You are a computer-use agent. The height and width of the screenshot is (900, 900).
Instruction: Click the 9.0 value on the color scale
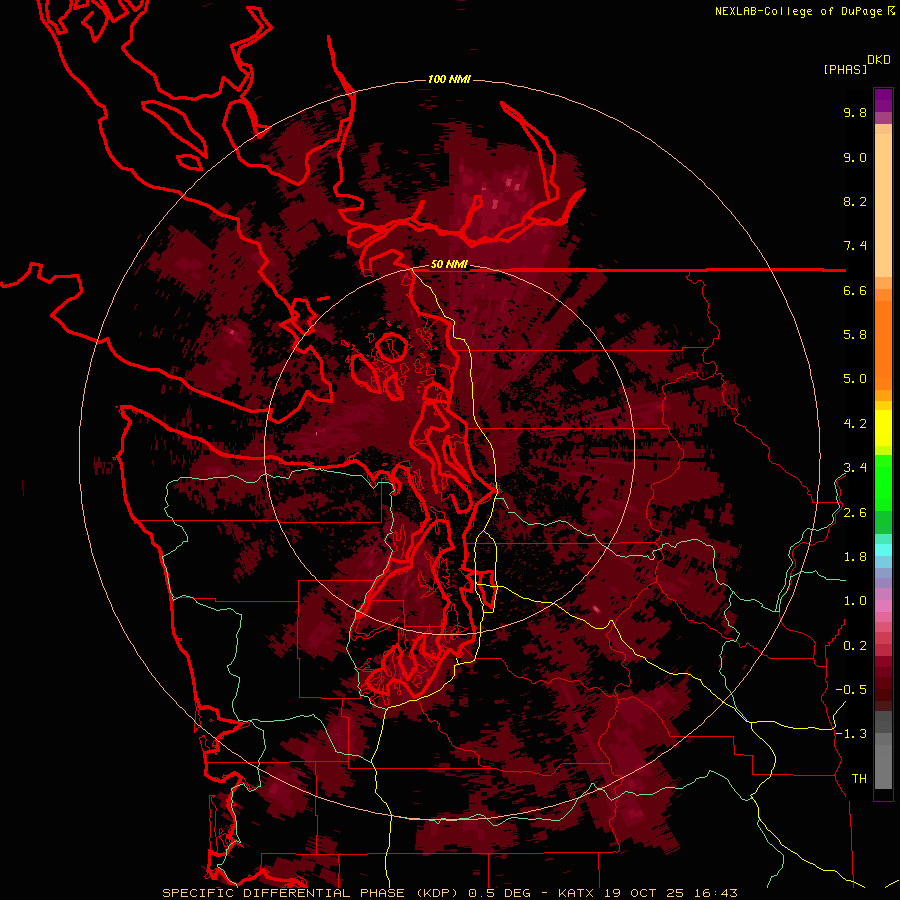[x=855, y=157]
